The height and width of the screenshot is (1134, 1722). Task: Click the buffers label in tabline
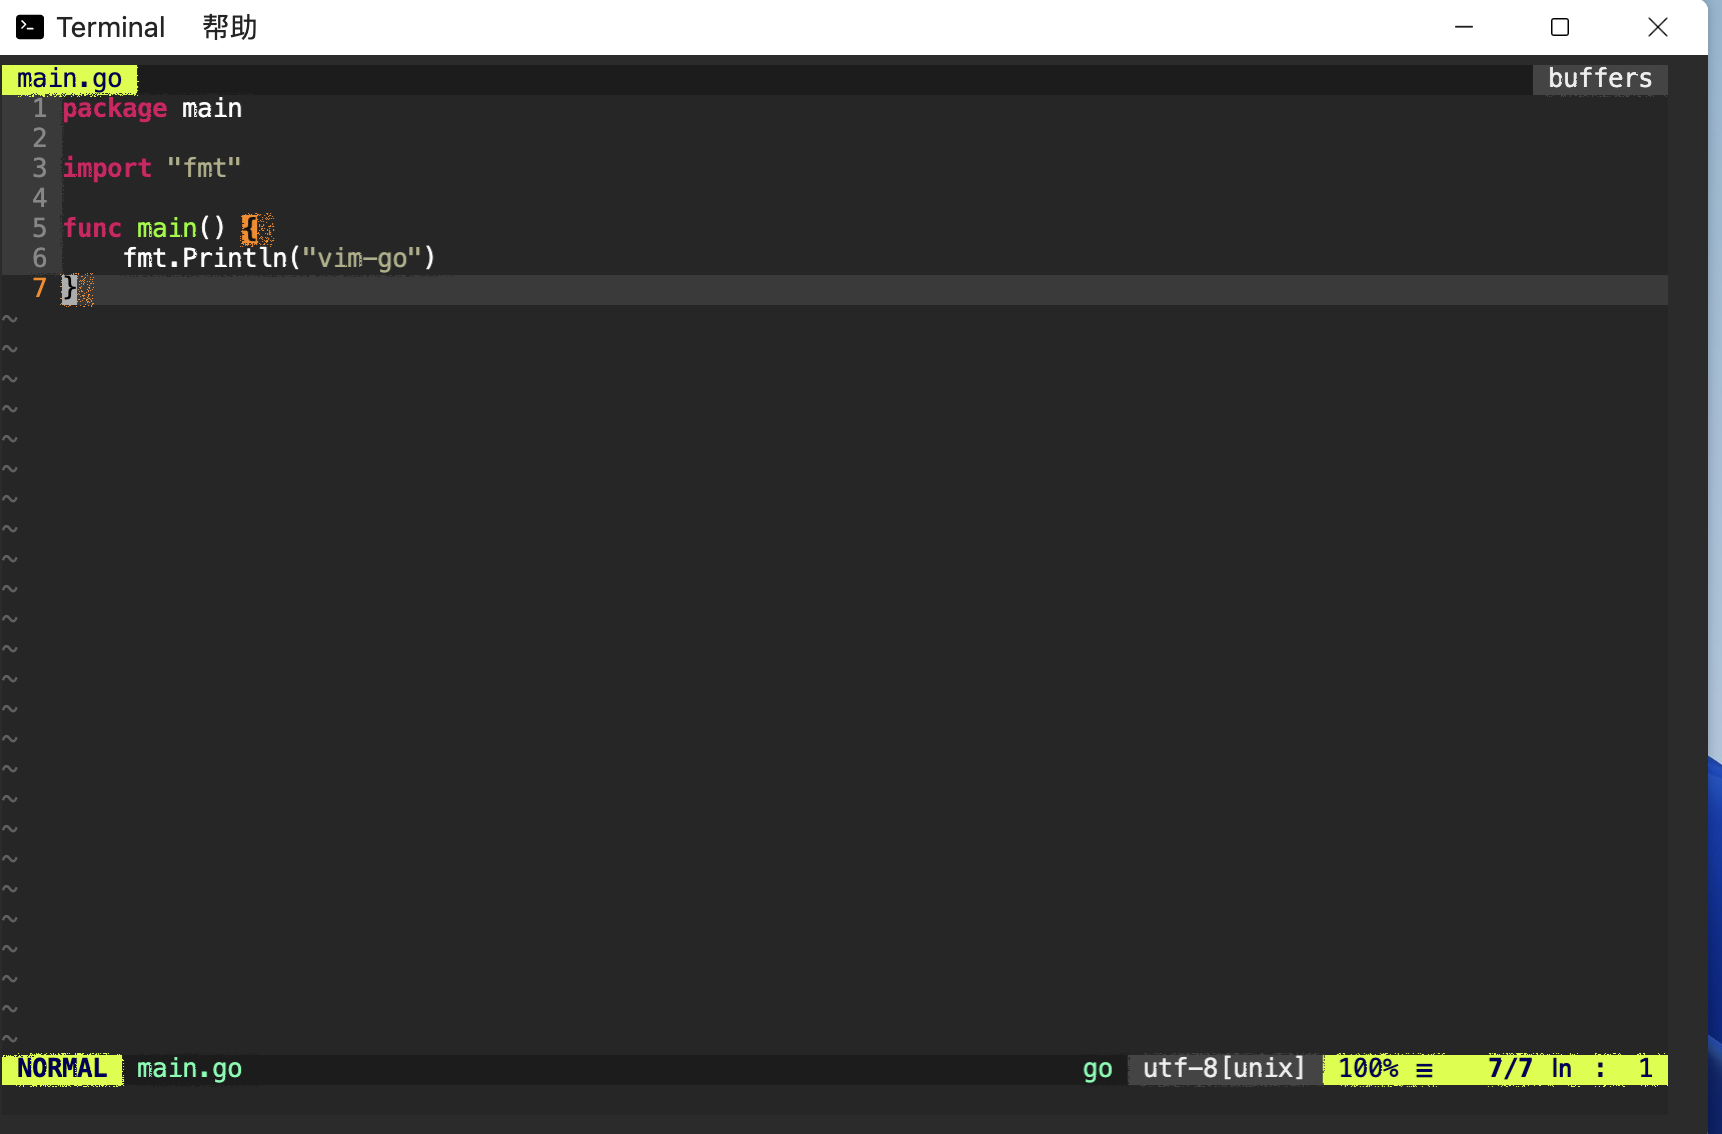1600,79
